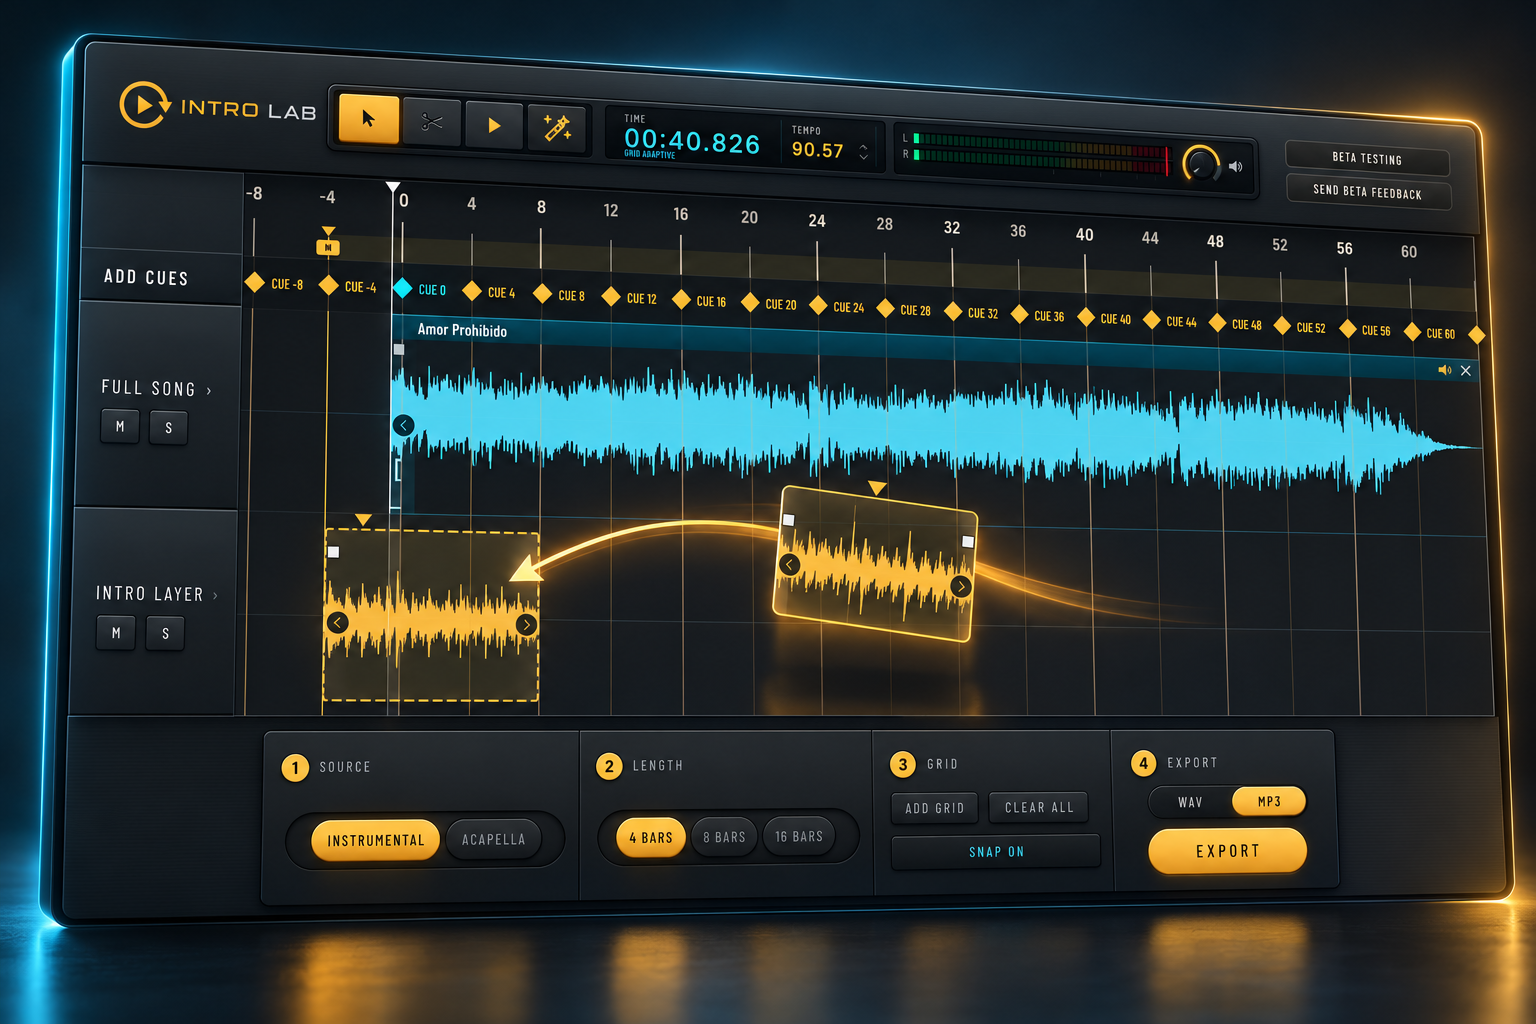Click left arrow on the tilted floating clip
Image resolution: width=1536 pixels, height=1024 pixels.
pos(789,565)
